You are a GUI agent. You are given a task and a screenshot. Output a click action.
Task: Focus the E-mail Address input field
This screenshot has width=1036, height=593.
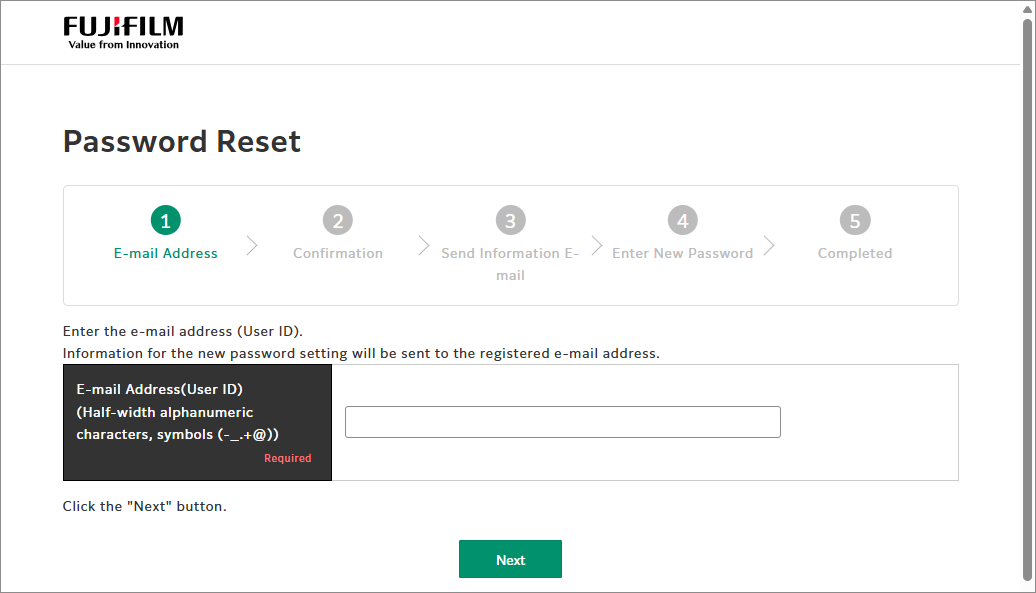tap(563, 422)
